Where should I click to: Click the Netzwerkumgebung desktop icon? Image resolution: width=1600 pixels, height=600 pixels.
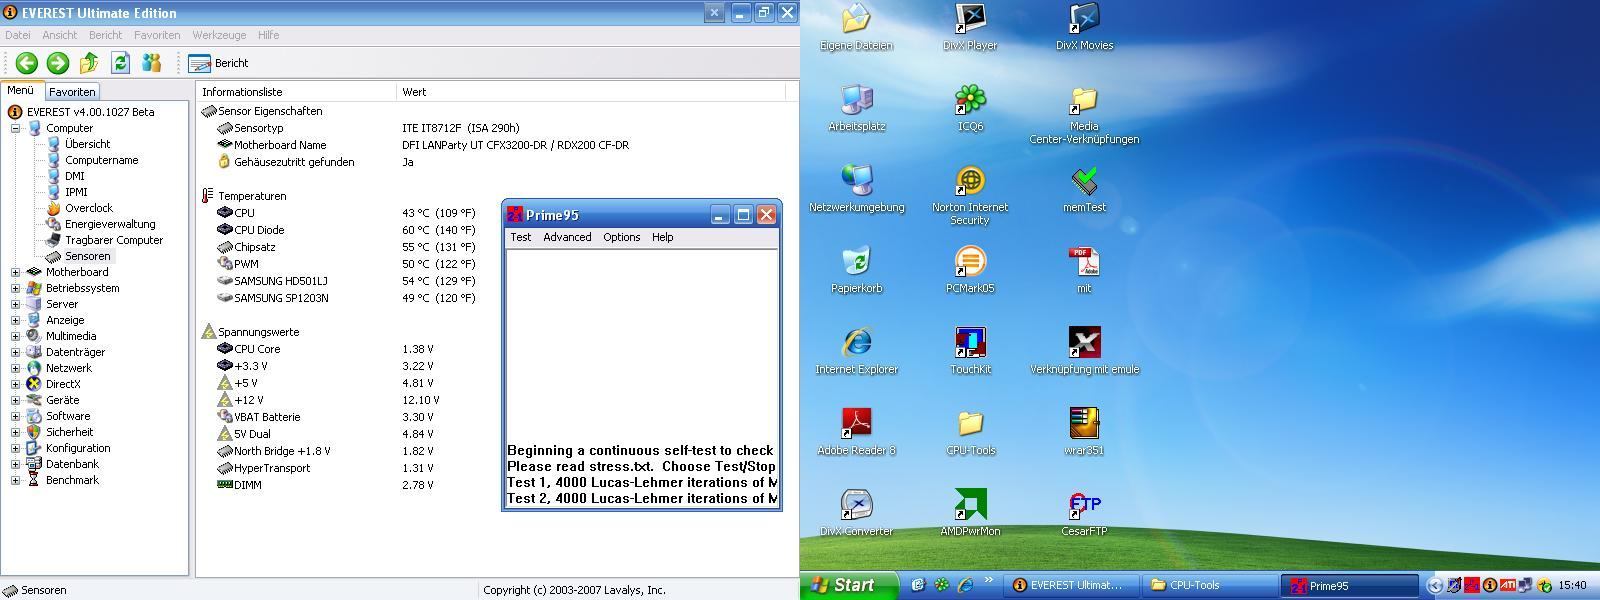click(x=856, y=189)
